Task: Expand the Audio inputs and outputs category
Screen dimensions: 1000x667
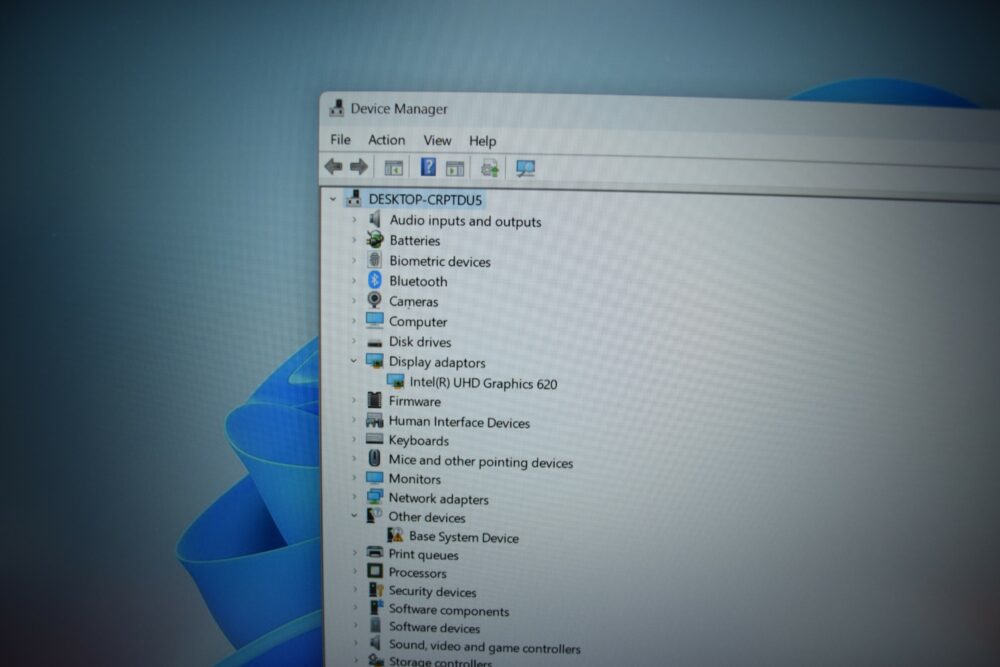Action: tap(354, 220)
